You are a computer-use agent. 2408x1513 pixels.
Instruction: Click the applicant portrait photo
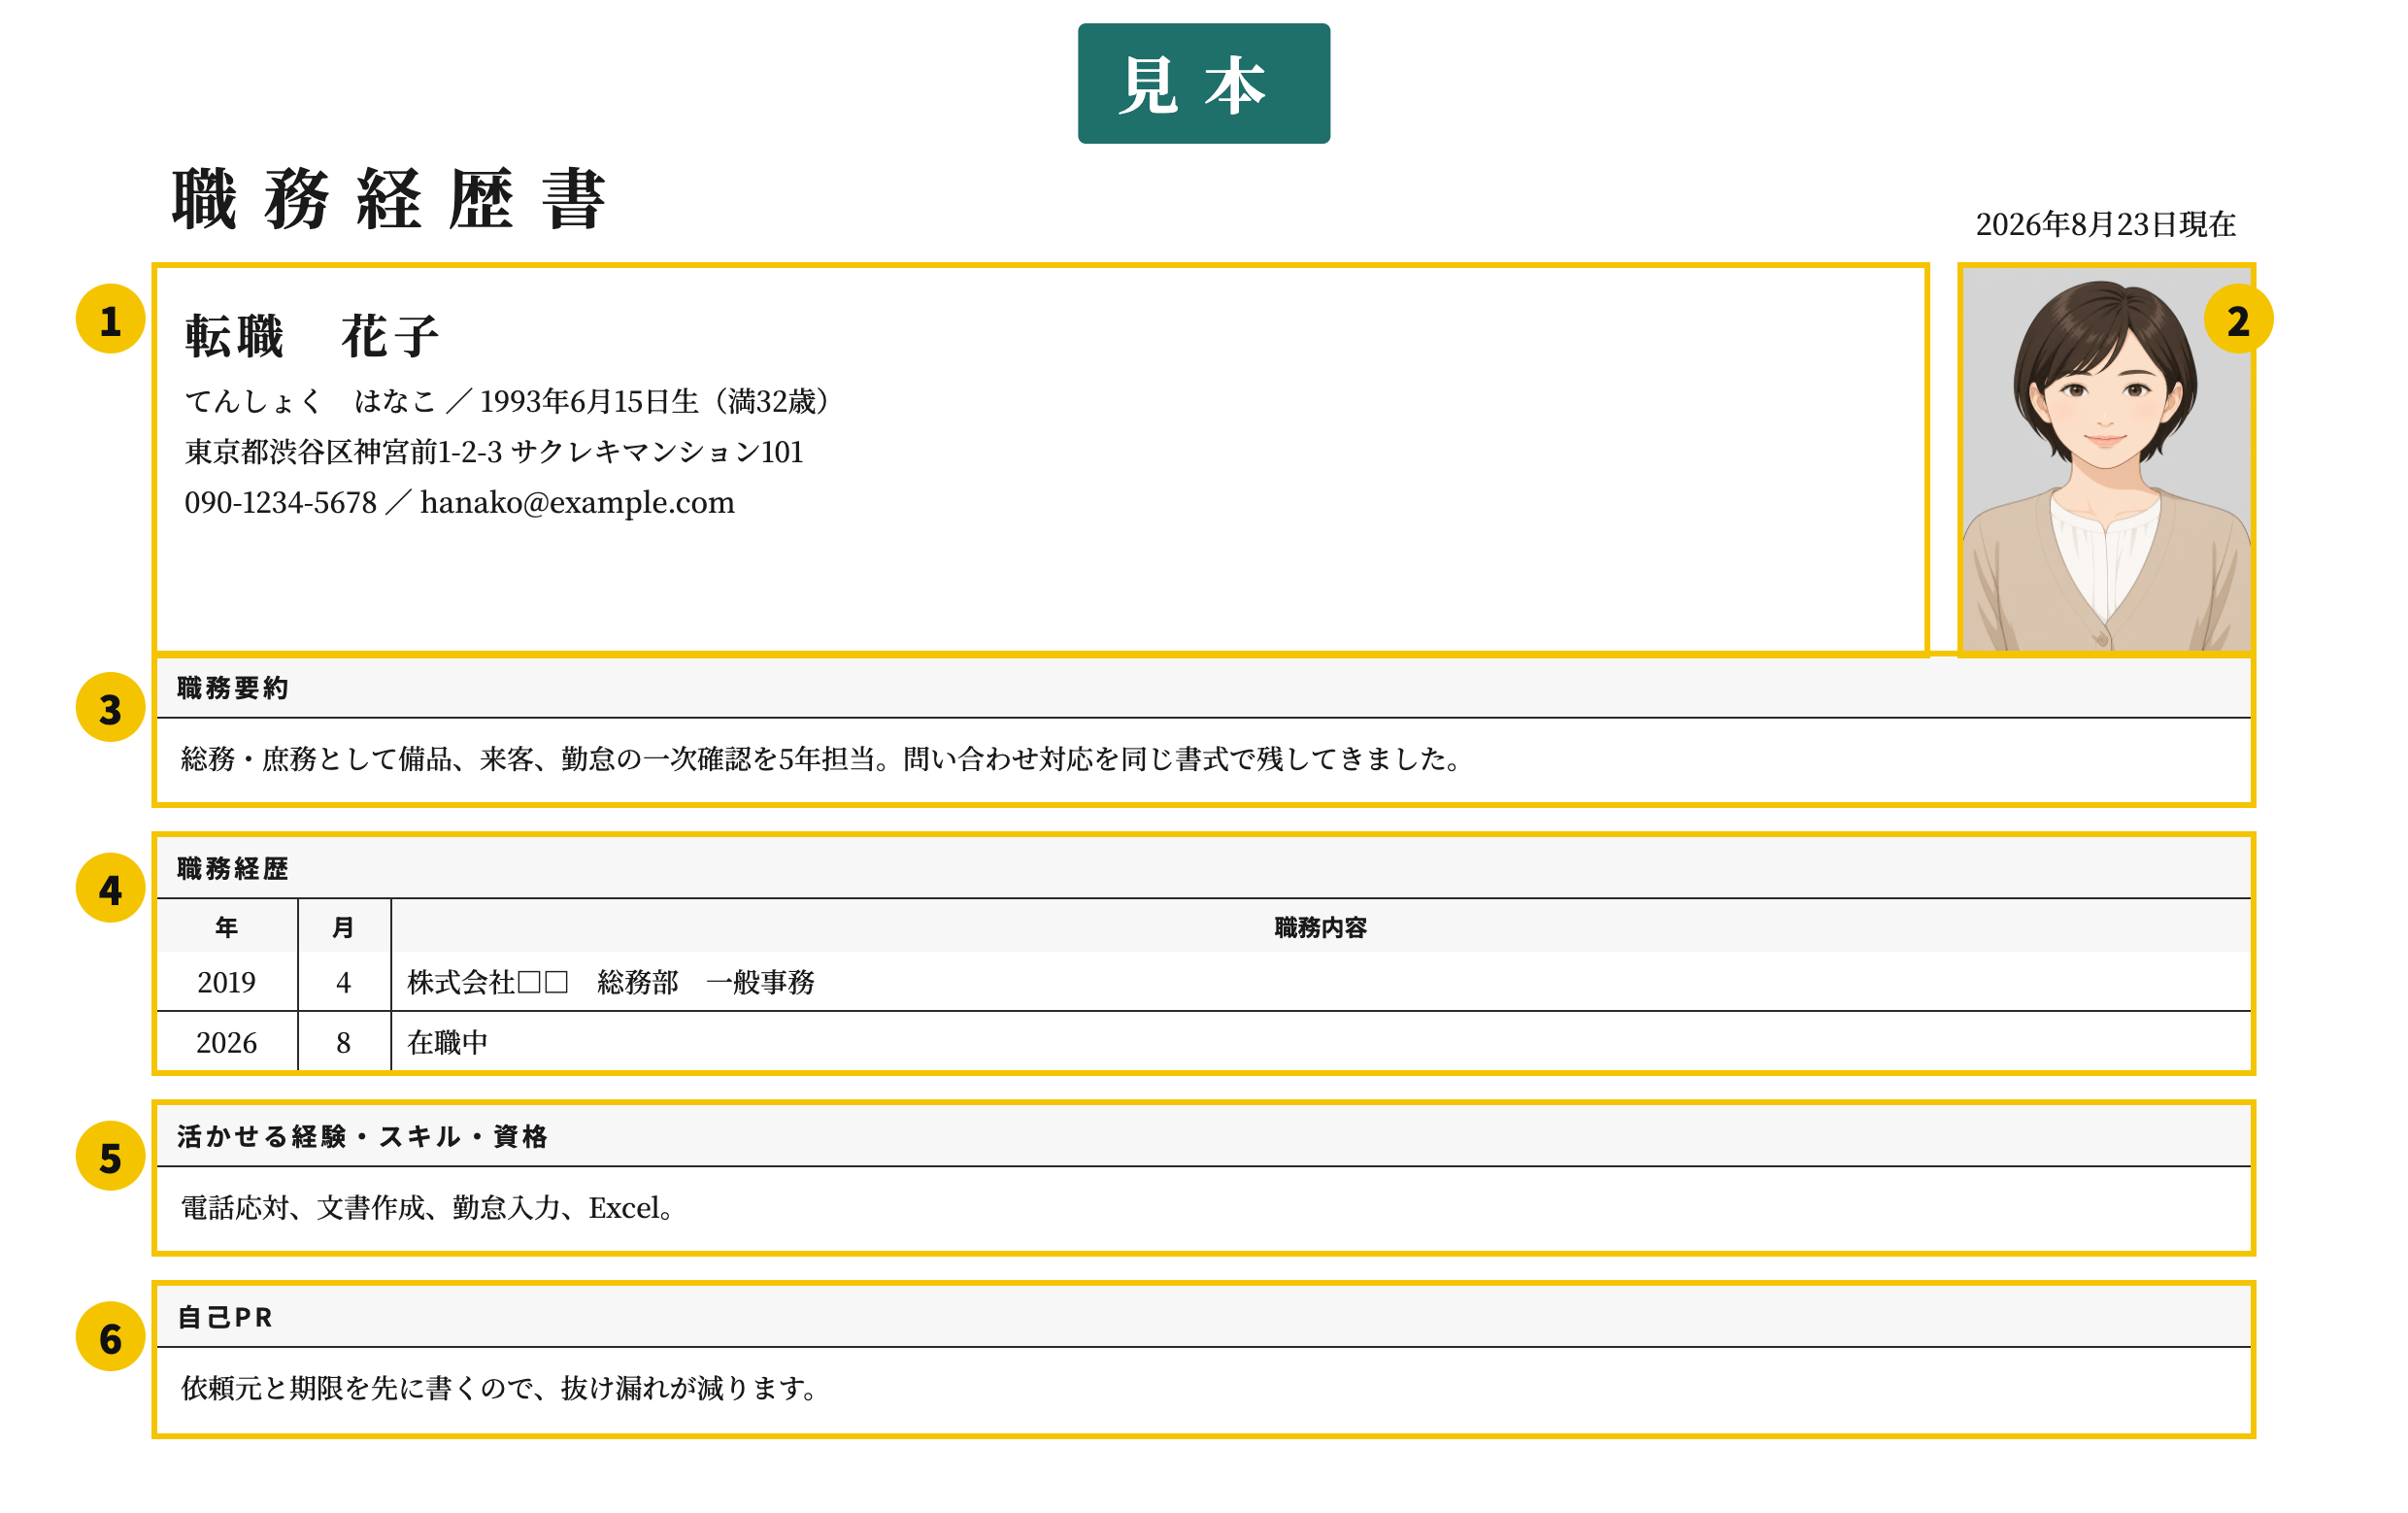pos(2106,460)
